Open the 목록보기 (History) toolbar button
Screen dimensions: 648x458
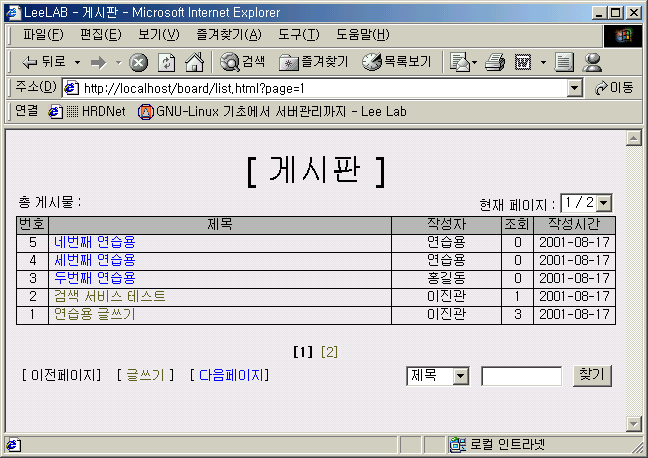(x=397, y=62)
